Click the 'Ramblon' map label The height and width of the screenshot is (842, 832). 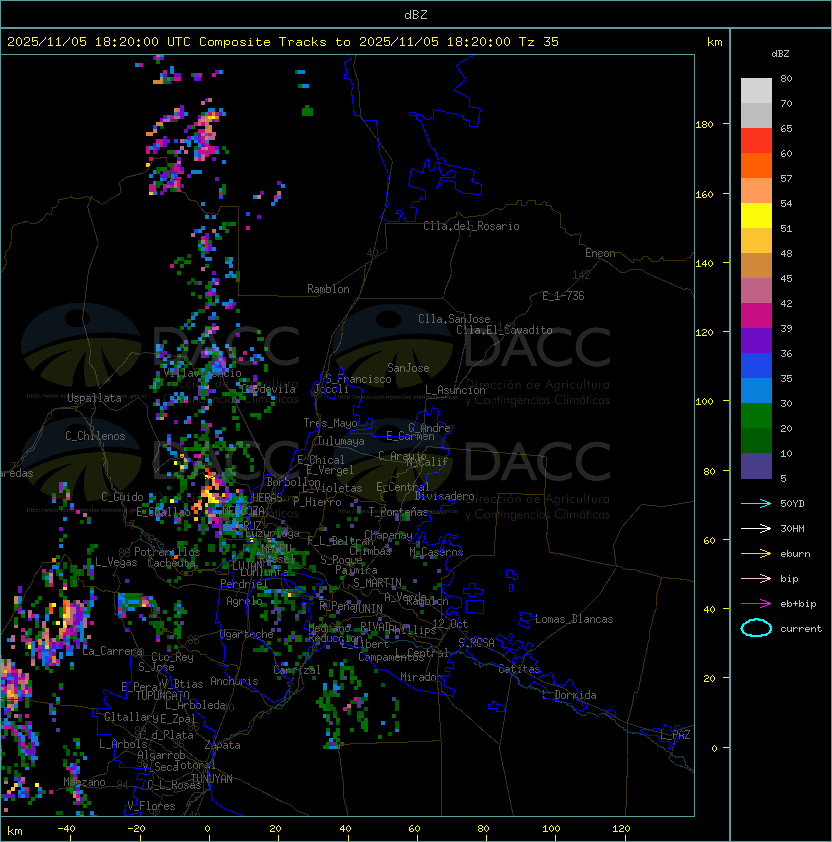click(328, 289)
